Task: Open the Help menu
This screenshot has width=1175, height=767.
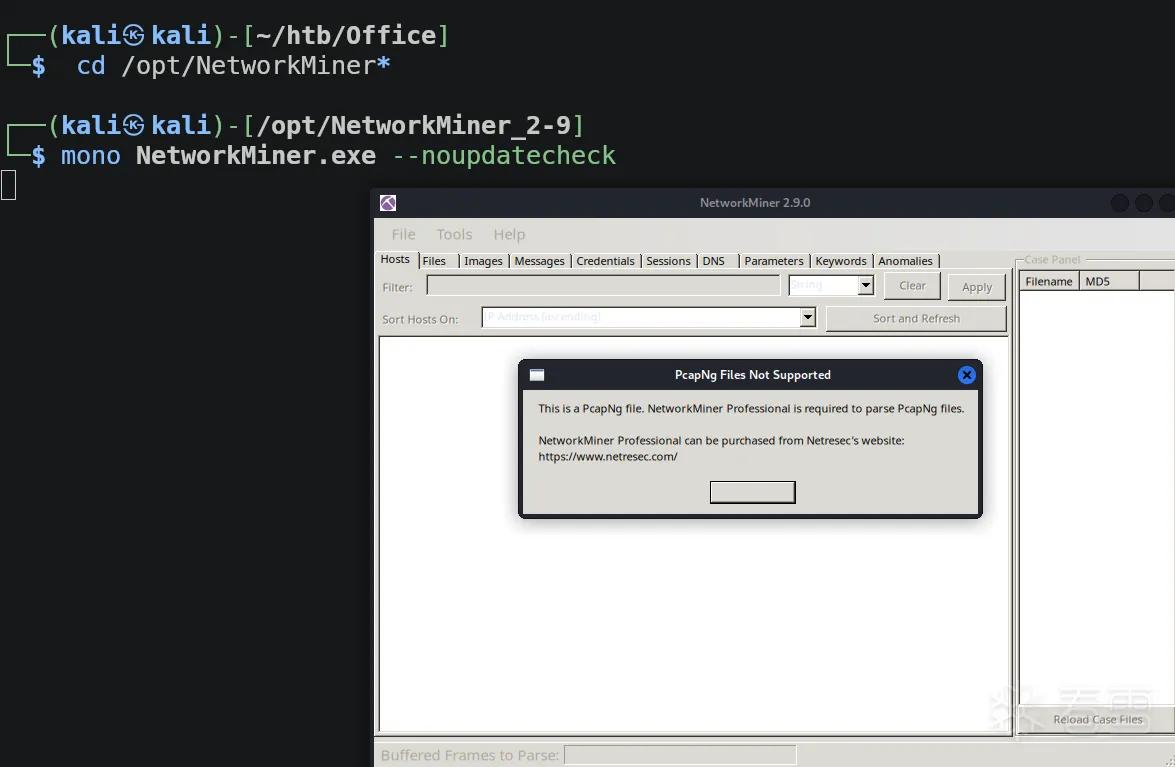Action: (x=509, y=234)
